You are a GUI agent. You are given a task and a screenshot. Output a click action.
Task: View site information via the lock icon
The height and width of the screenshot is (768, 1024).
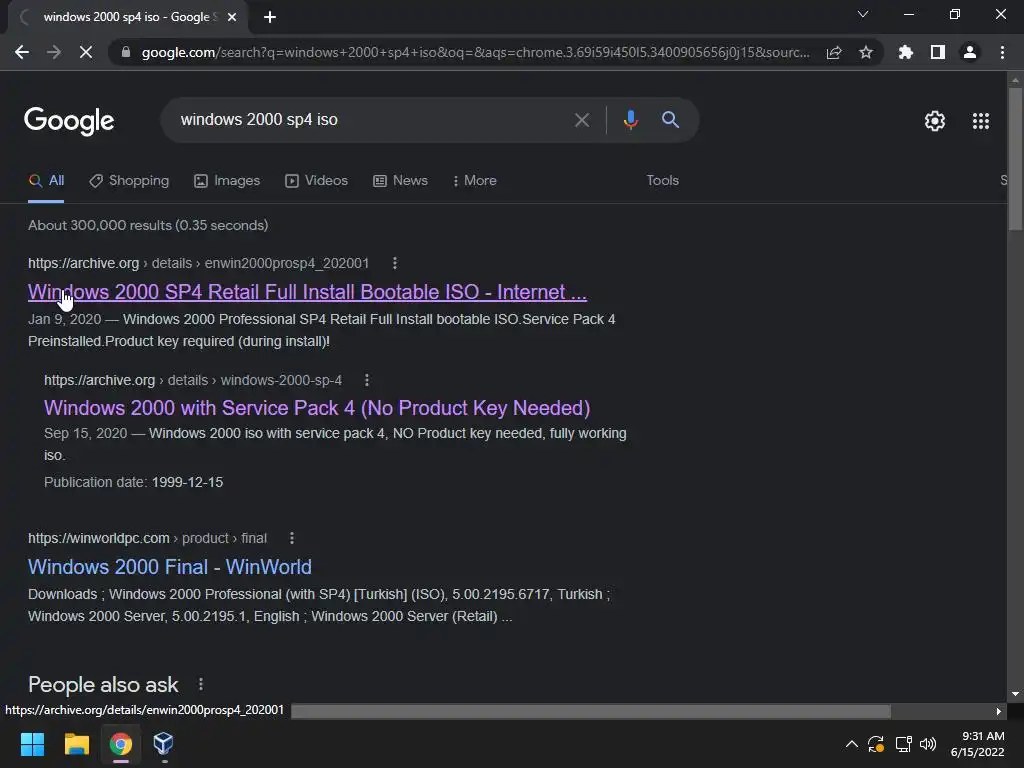click(126, 52)
